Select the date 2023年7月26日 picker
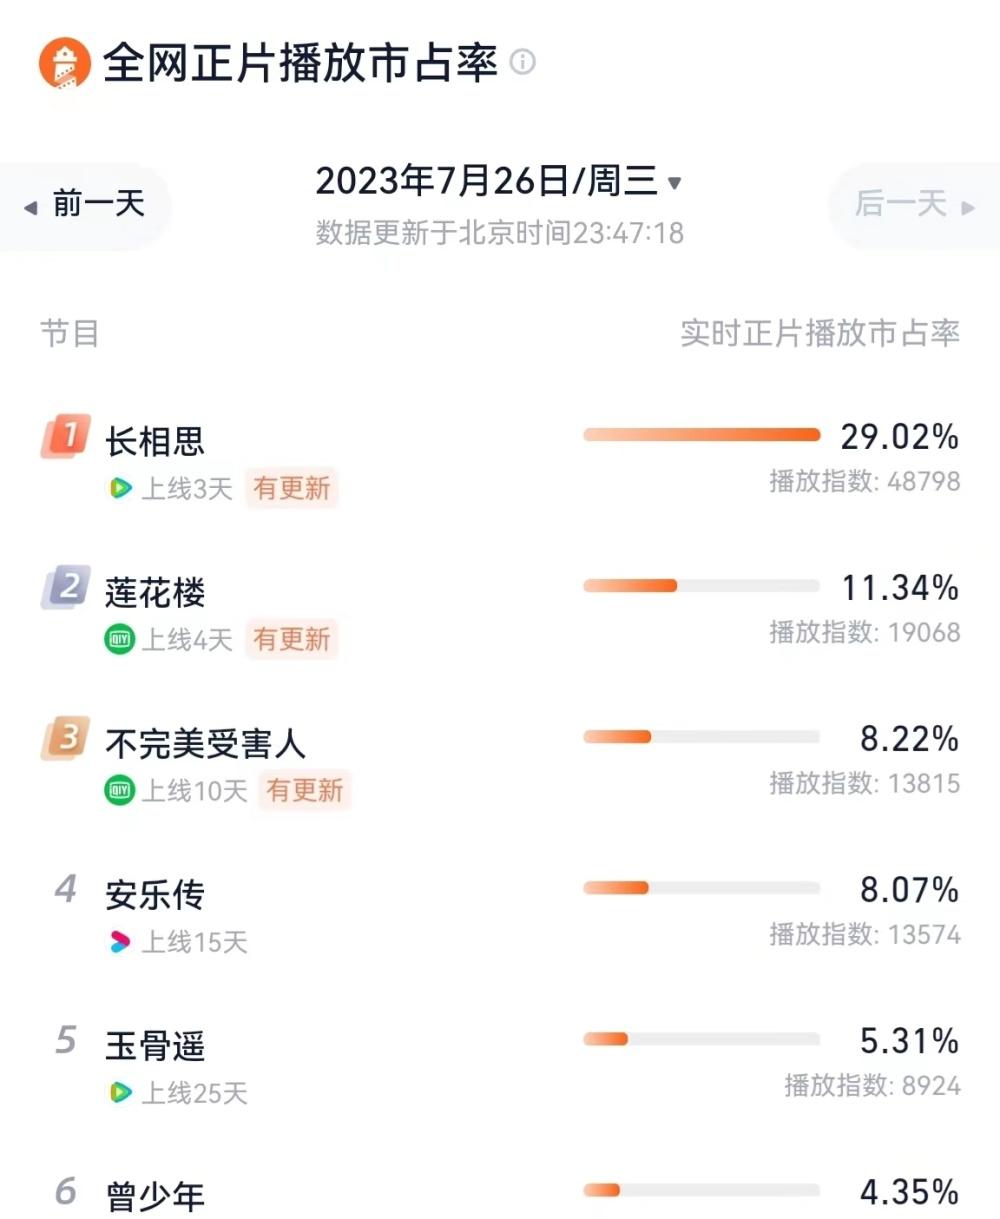Screen dimensions: 1000x1219 [487, 181]
